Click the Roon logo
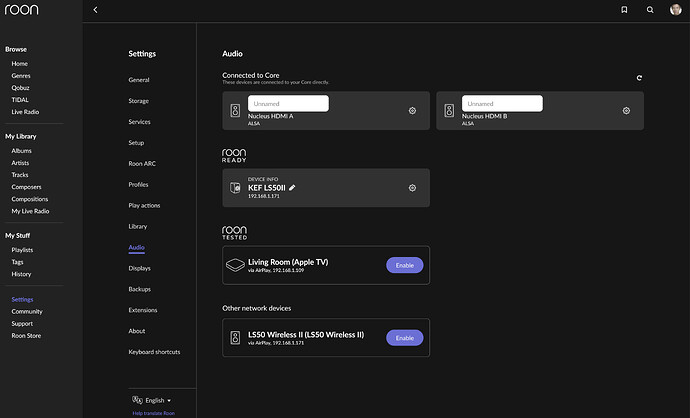690x418 pixels. (x=22, y=10)
